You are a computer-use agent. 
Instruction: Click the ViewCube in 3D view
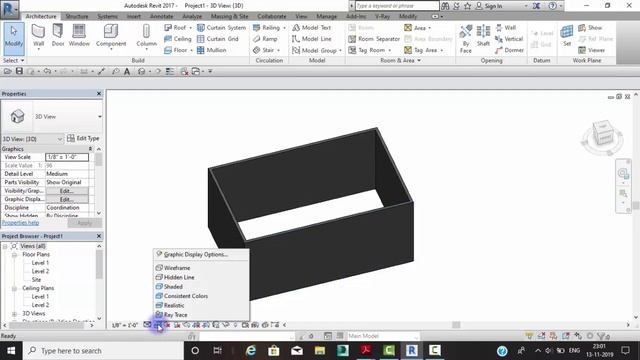click(603, 134)
